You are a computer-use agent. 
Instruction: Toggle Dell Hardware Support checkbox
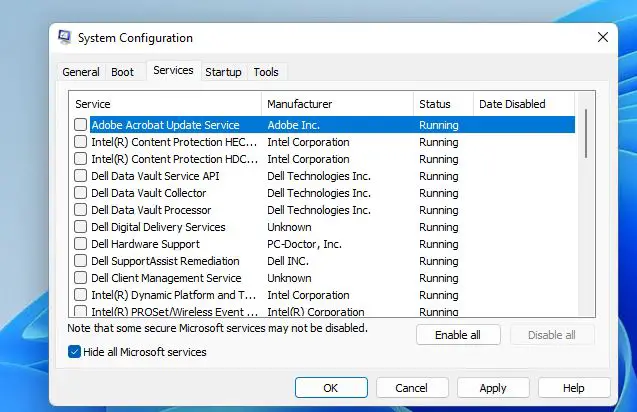click(80, 243)
